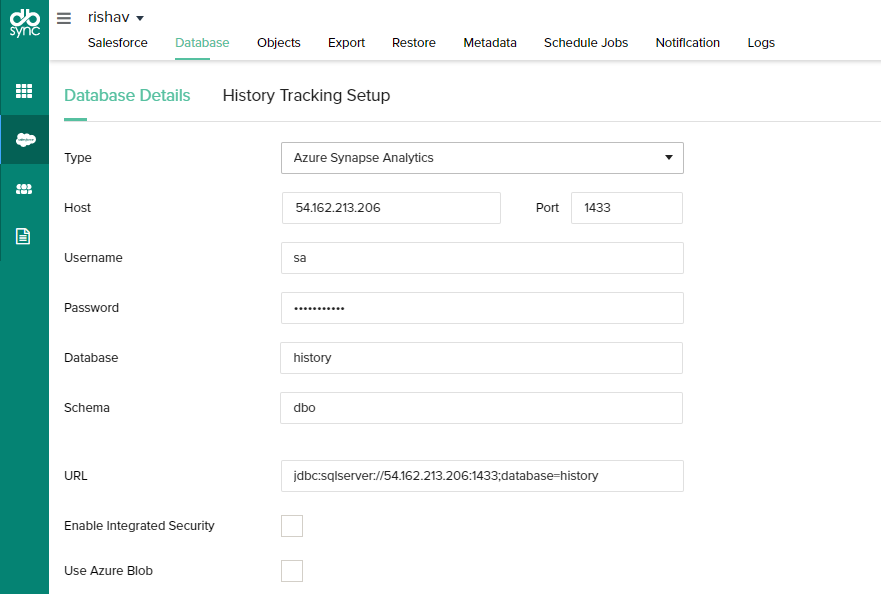Screen dimensions: 881x594
Task: Open the hamburger menu icon
Action: pos(64,18)
